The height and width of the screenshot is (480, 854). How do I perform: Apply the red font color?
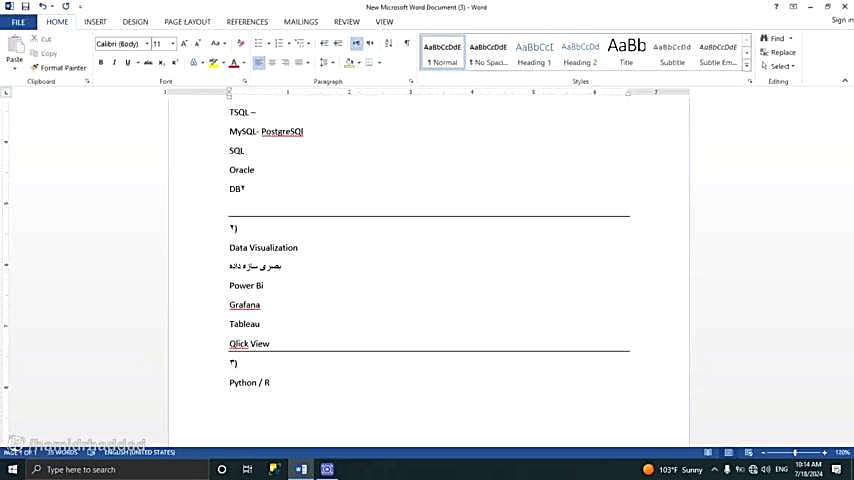[x=234, y=63]
